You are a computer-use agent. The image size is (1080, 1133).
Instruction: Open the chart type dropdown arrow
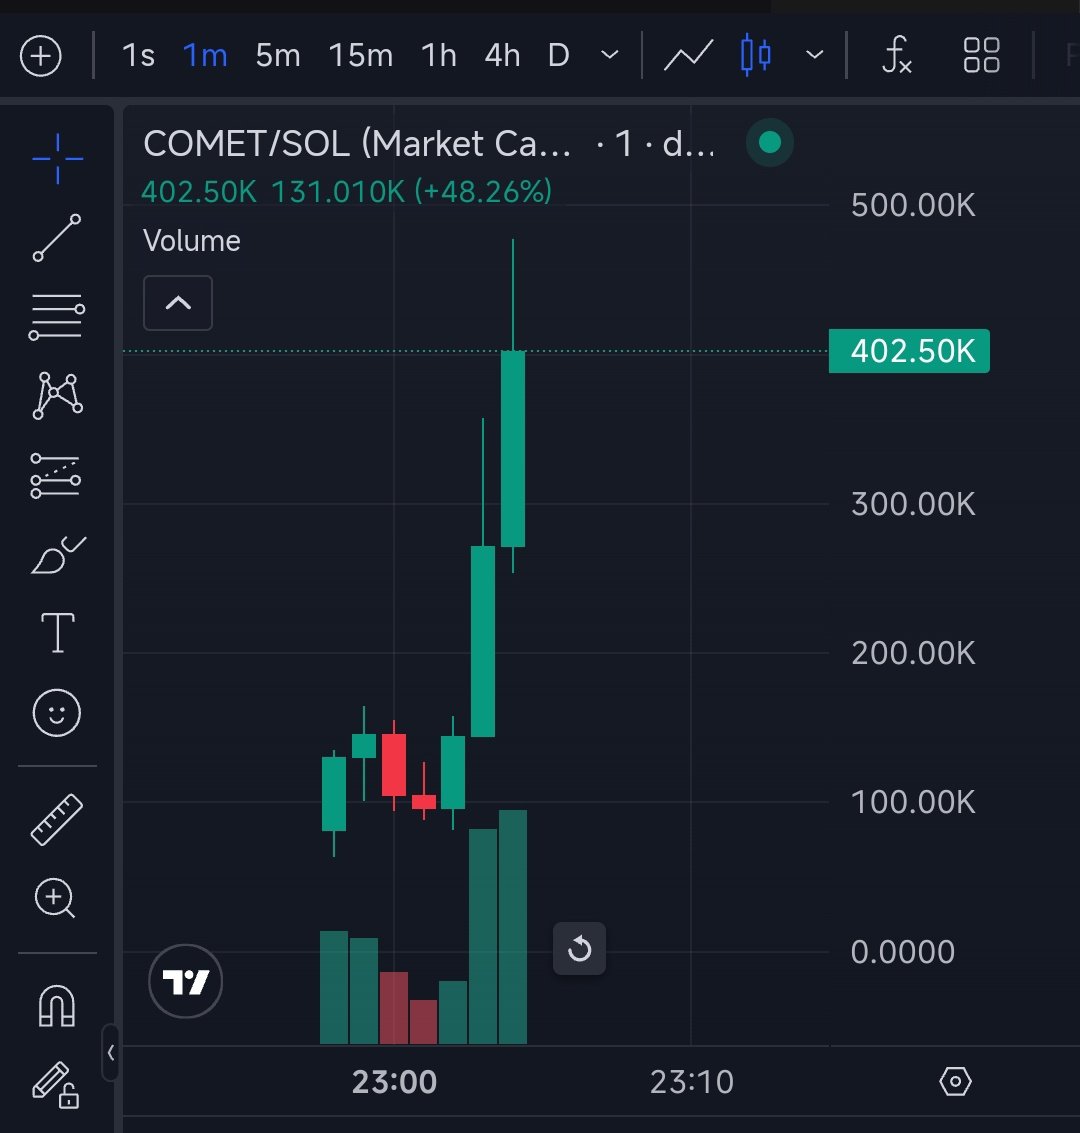(815, 55)
